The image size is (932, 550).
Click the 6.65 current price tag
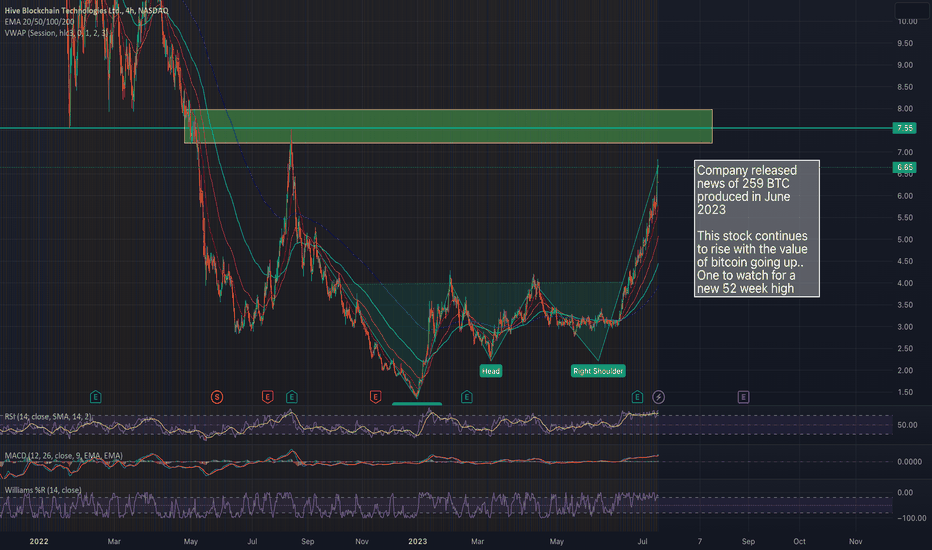pyautogui.click(x=905, y=168)
